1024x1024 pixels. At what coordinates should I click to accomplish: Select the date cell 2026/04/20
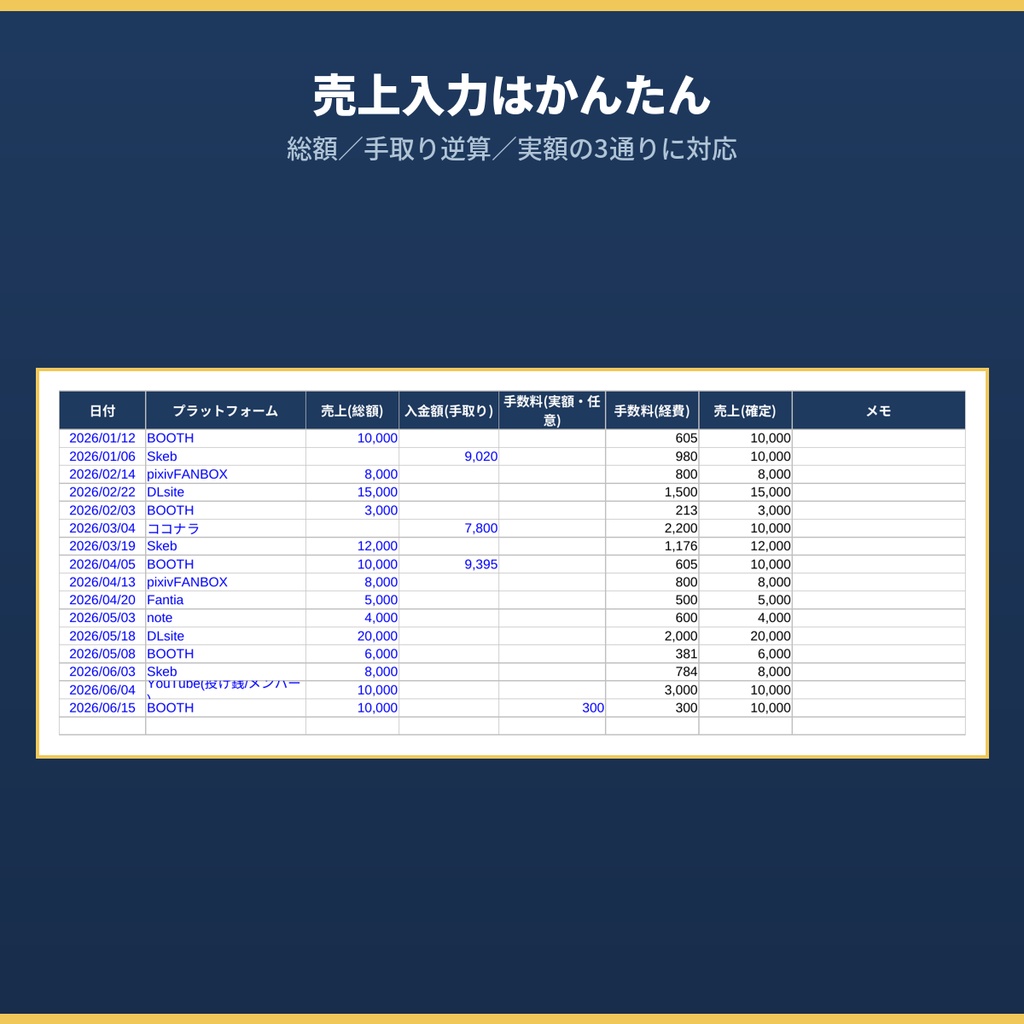[x=103, y=600]
